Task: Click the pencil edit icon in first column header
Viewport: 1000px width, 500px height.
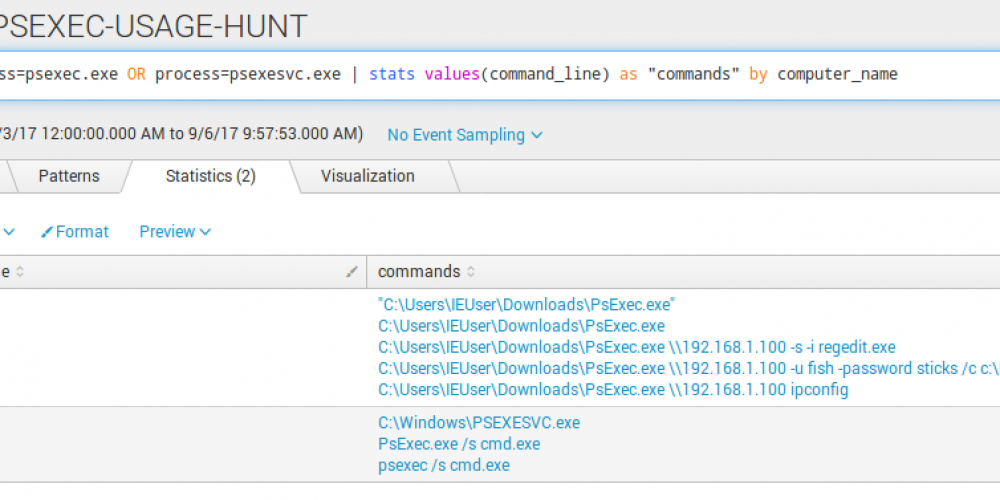Action: click(x=351, y=272)
